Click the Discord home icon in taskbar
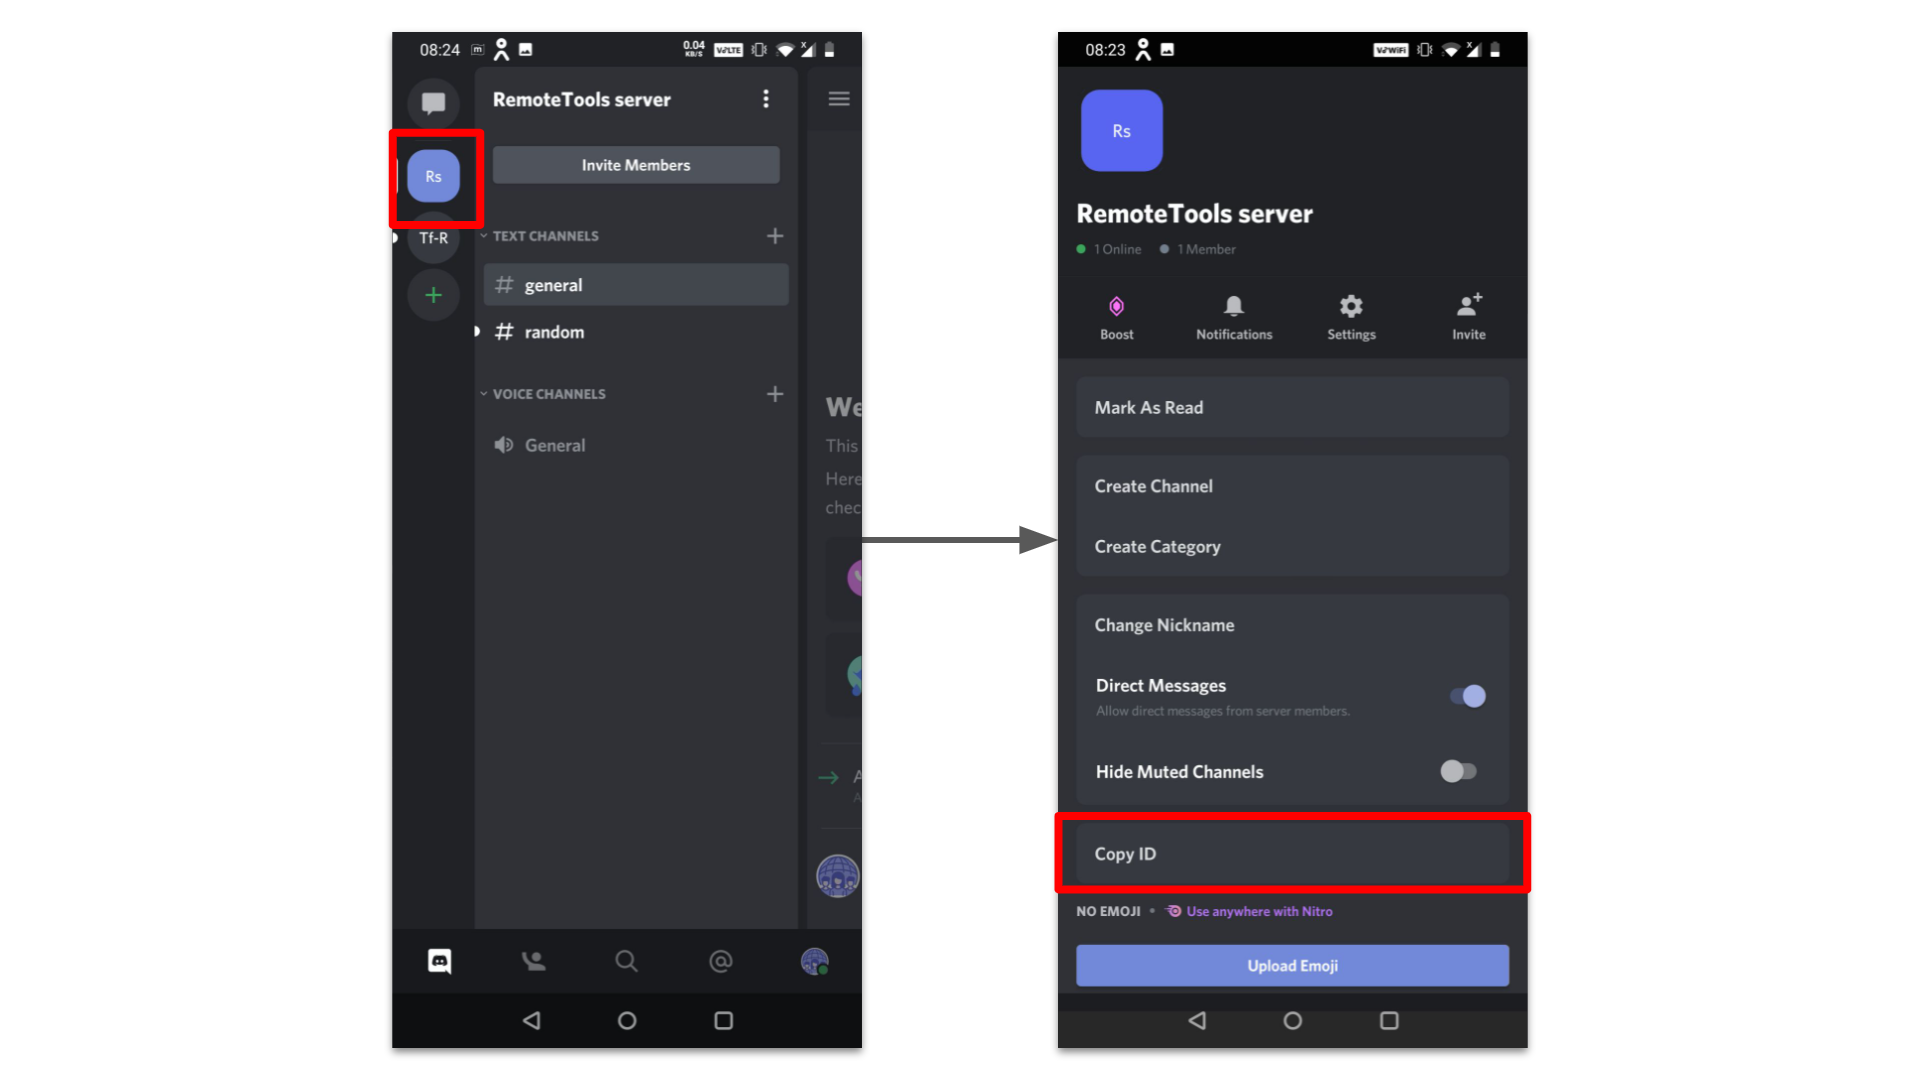1920x1080 pixels. point(440,961)
